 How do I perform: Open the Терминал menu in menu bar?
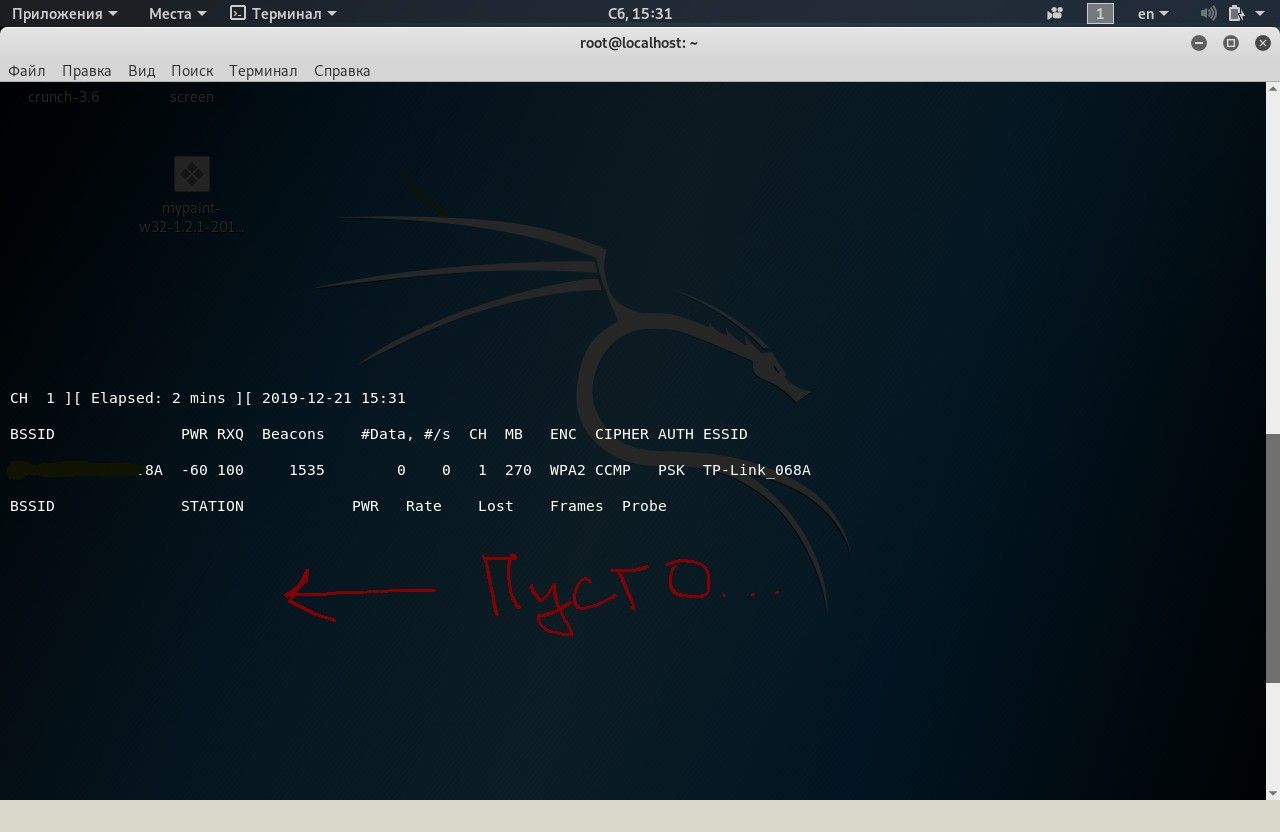263,71
